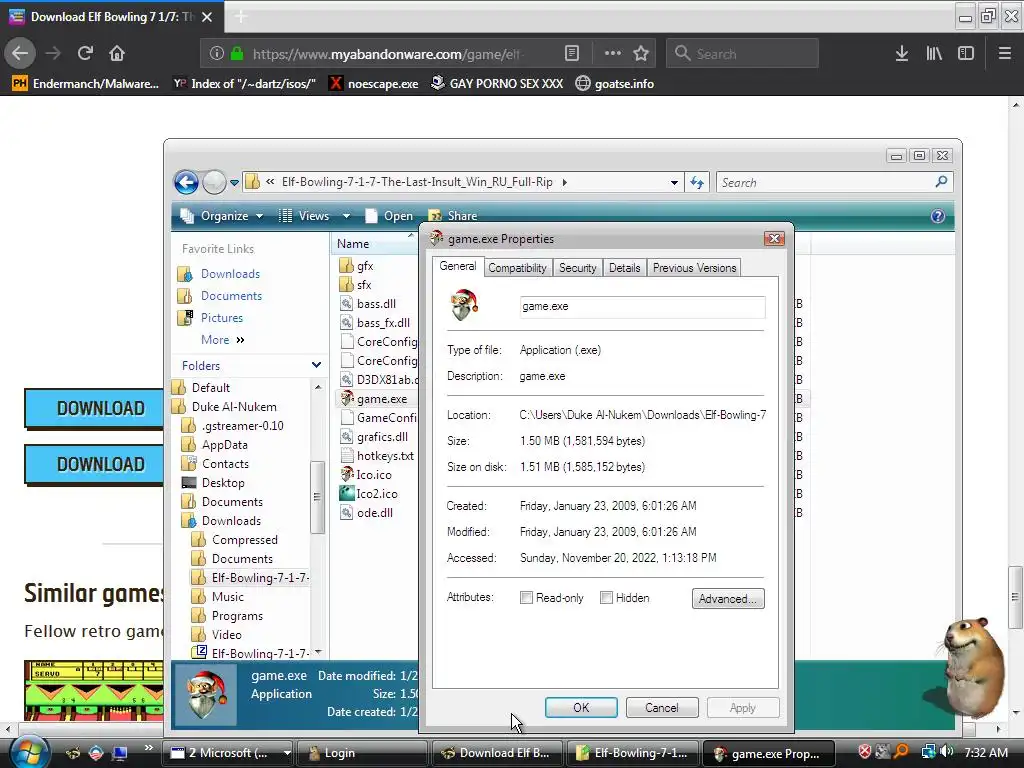Expand taskbar Microsoft group dropdown
This screenshot has width=1024, height=768.
coord(286,753)
